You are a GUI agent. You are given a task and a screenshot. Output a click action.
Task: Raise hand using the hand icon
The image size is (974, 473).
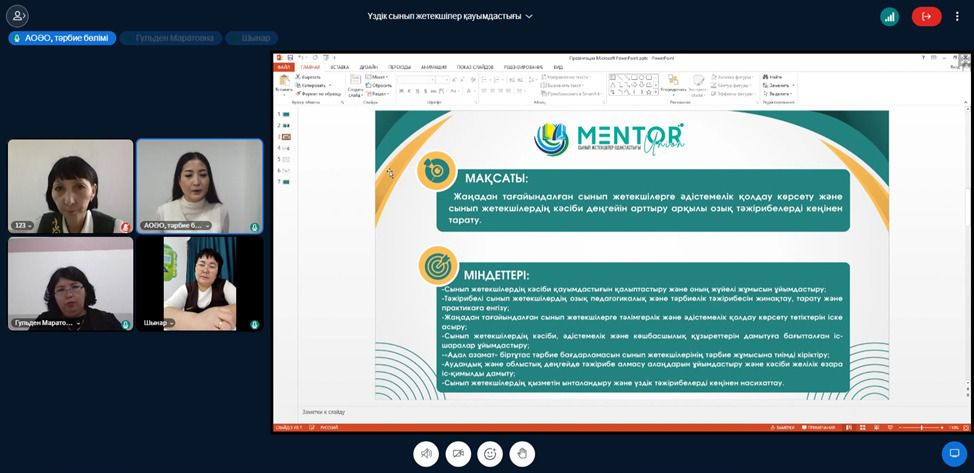click(522, 453)
